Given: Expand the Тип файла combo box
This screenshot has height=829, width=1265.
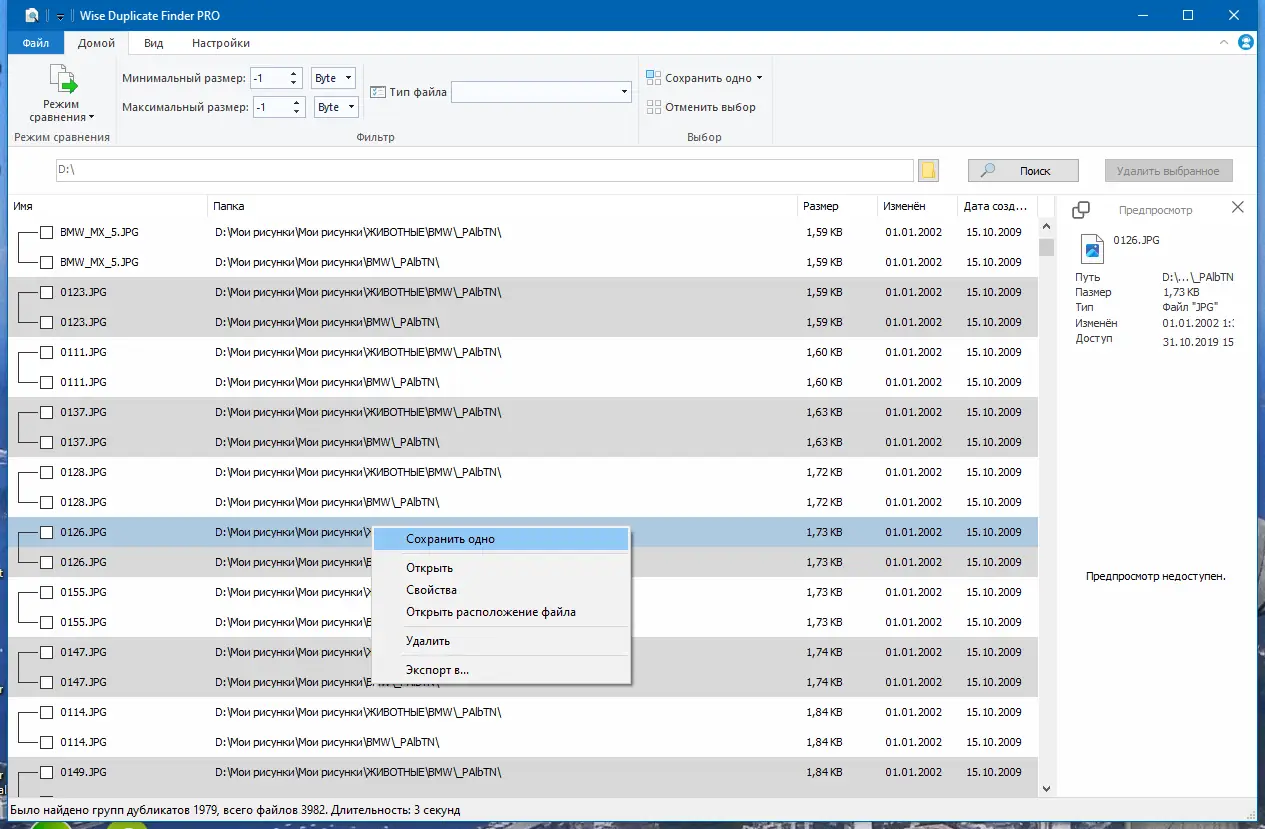Looking at the screenshot, I should (624, 92).
